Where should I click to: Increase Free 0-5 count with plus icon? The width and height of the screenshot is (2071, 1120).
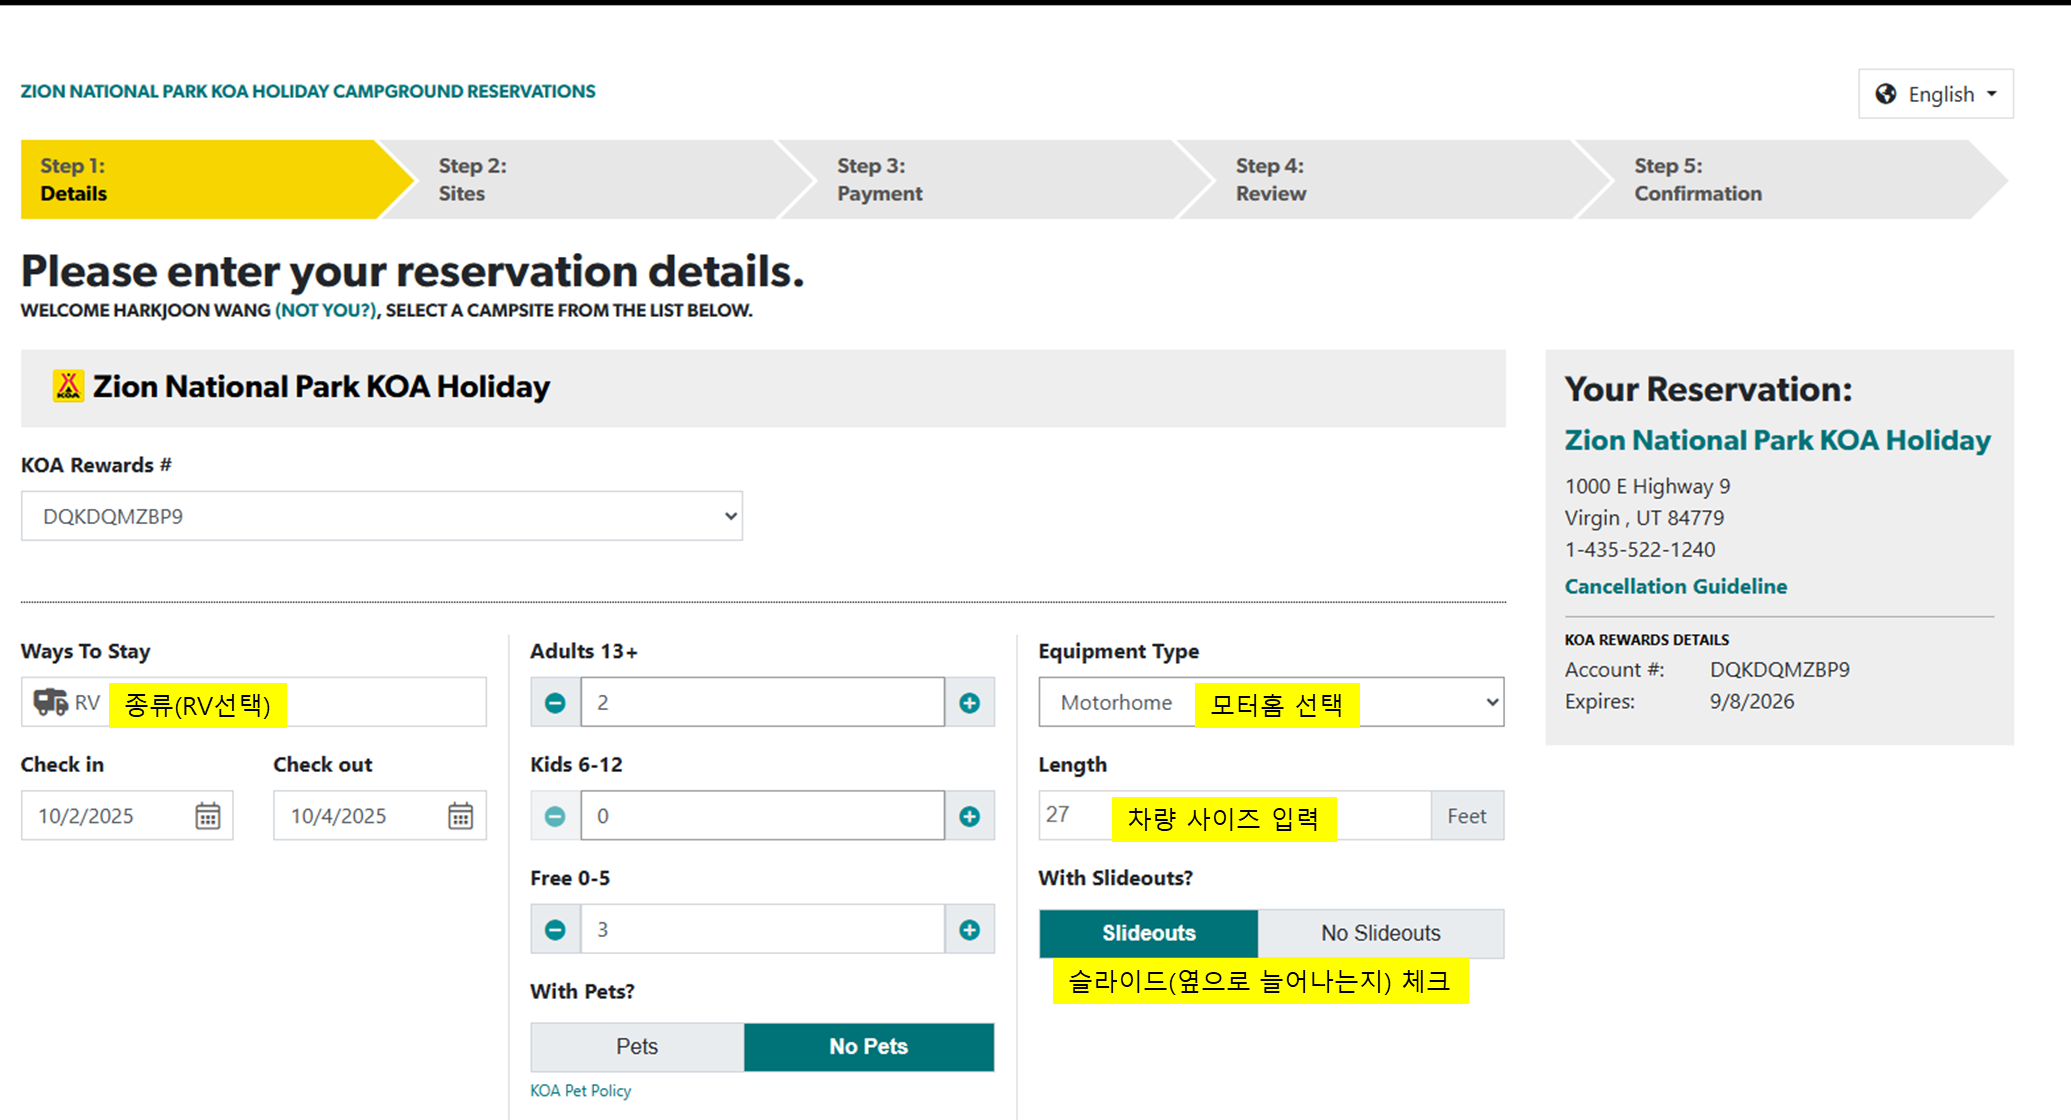click(969, 930)
